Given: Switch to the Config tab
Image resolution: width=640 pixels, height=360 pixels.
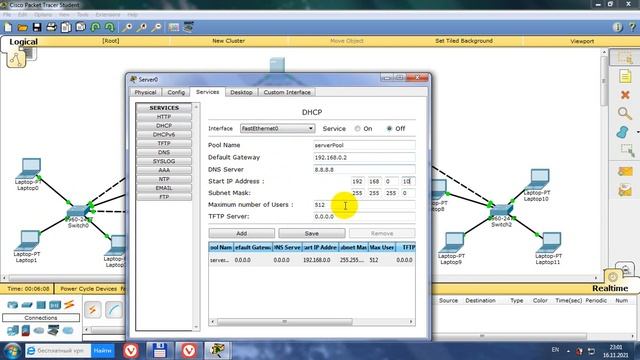Looking at the screenshot, I should 176,92.
